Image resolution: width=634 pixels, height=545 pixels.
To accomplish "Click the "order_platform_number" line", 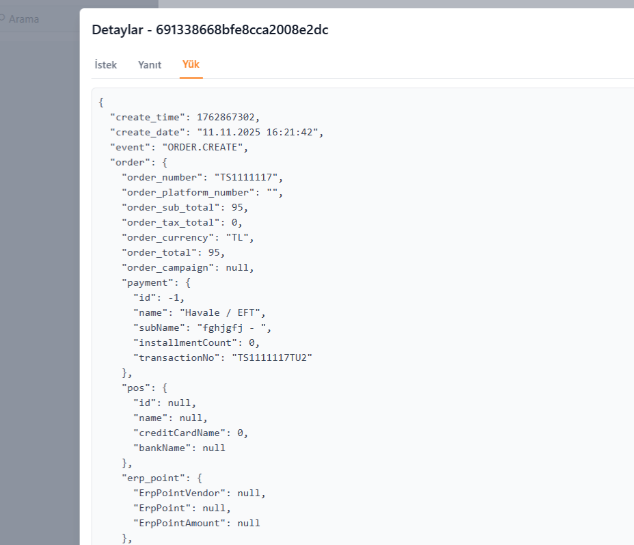I will pos(202,192).
